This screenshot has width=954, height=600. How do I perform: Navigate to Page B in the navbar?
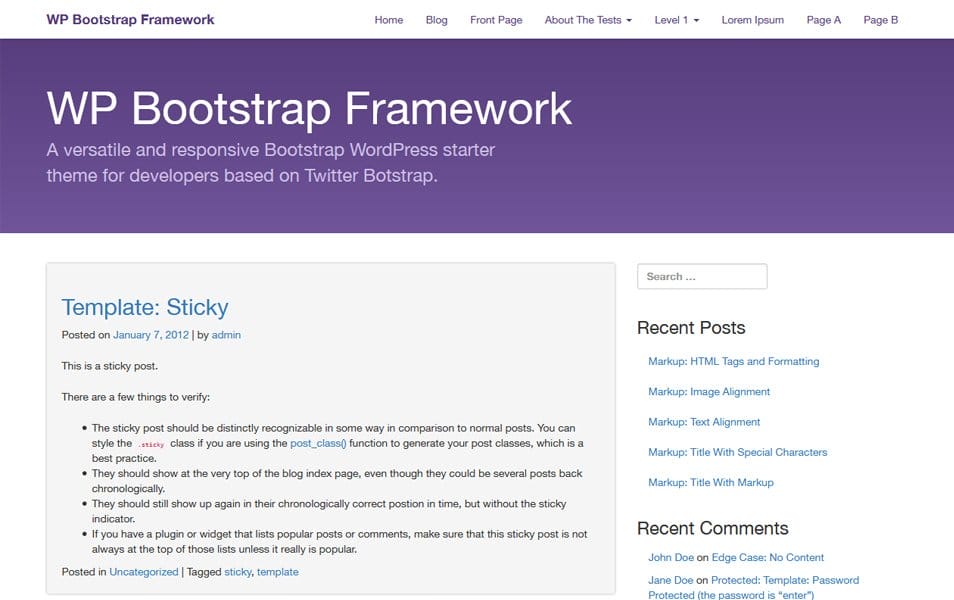point(880,19)
